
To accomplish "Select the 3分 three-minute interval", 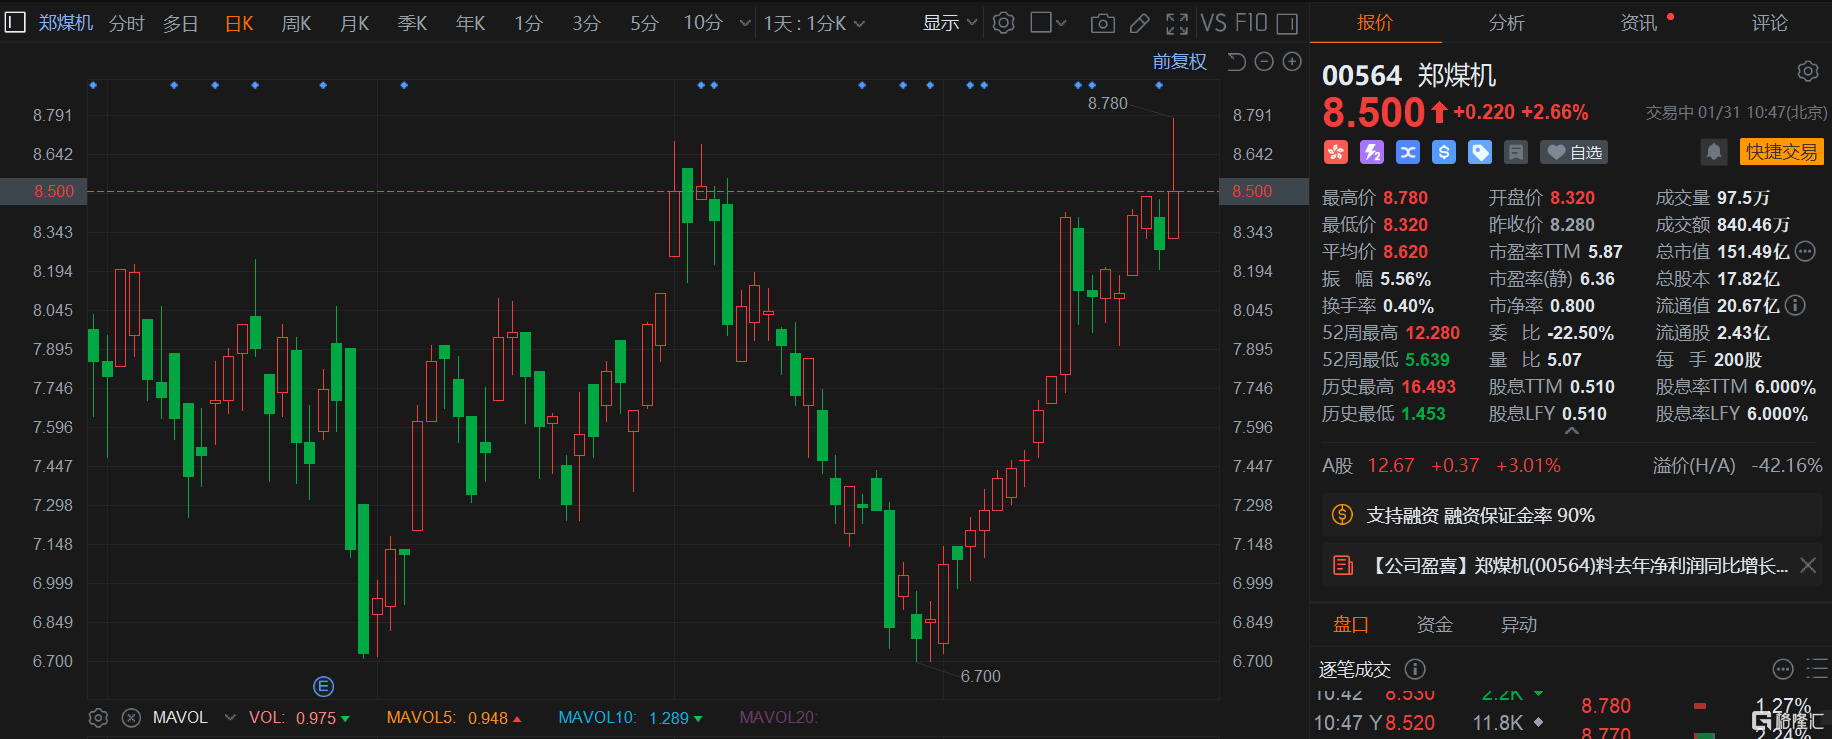I will click(586, 23).
